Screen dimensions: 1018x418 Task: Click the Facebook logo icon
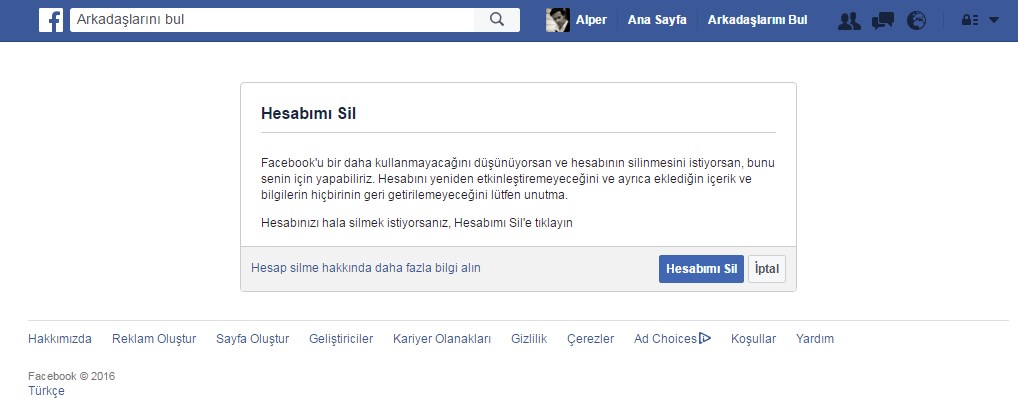click(x=51, y=20)
